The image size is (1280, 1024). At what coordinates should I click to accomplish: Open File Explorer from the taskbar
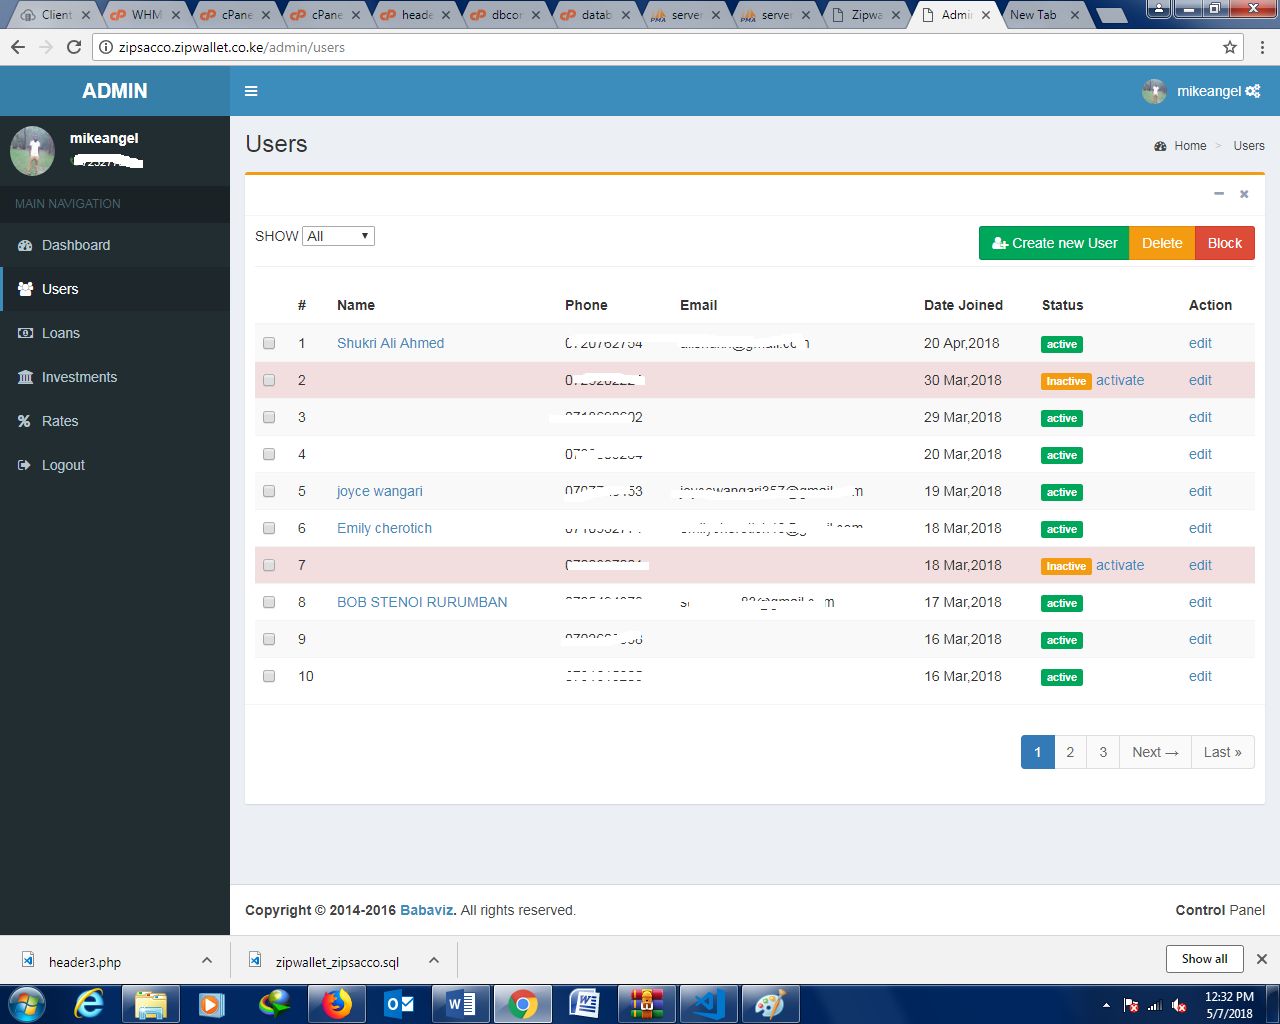tap(150, 1003)
